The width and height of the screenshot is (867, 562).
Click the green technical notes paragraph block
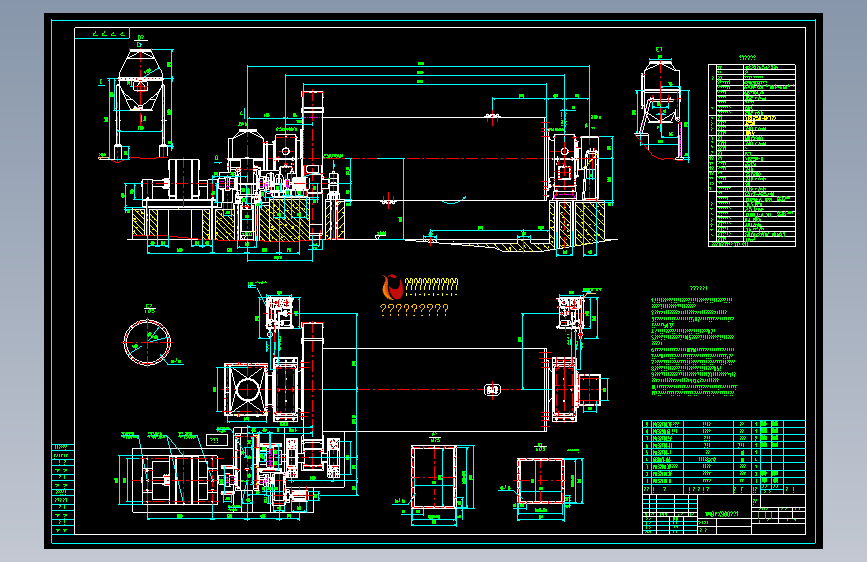point(694,346)
